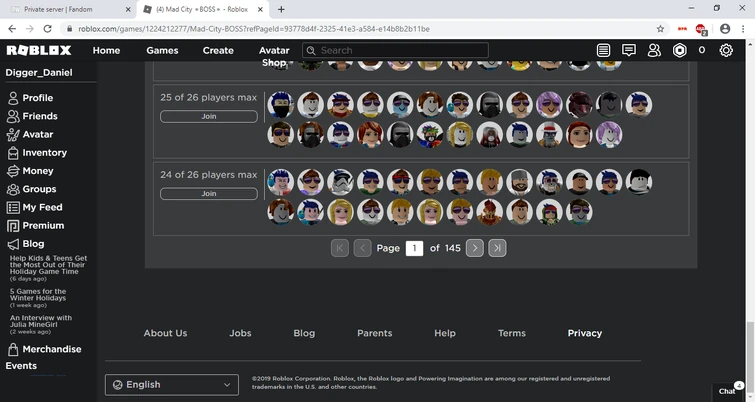Open Chrome profile account icon
755x402 pixels.
725,29
